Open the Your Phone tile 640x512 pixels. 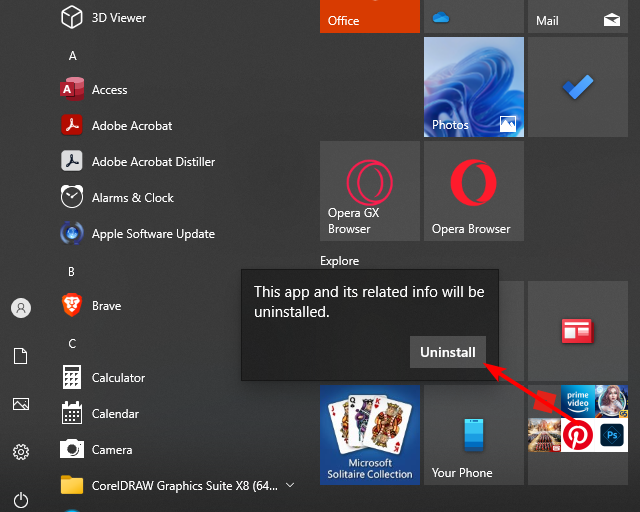point(474,435)
